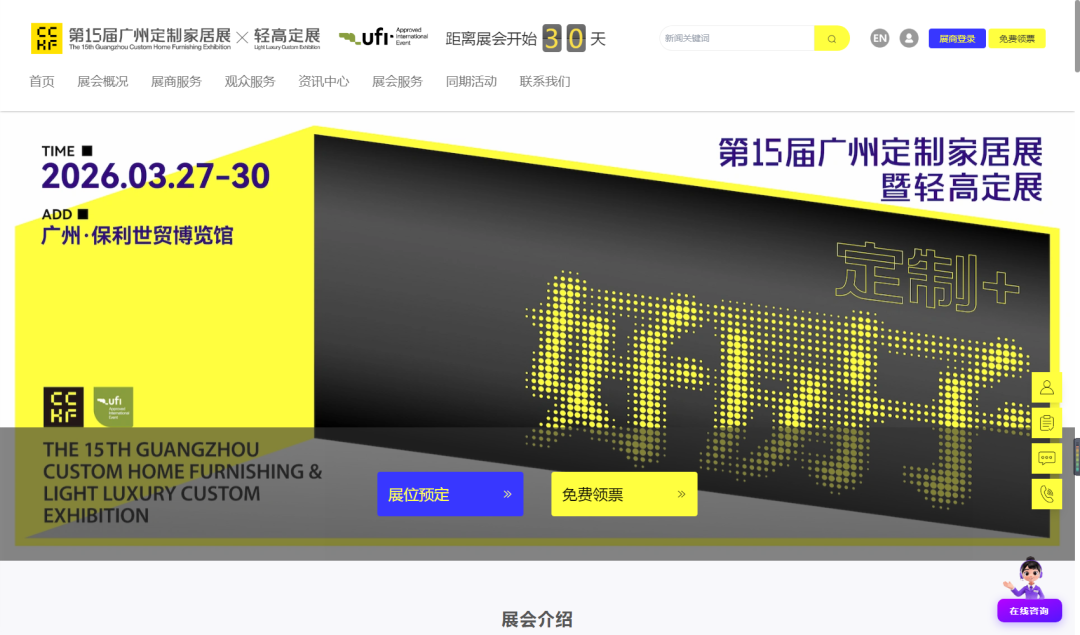
Task: Click the yellow 免费领票 header button
Action: pos(1017,39)
